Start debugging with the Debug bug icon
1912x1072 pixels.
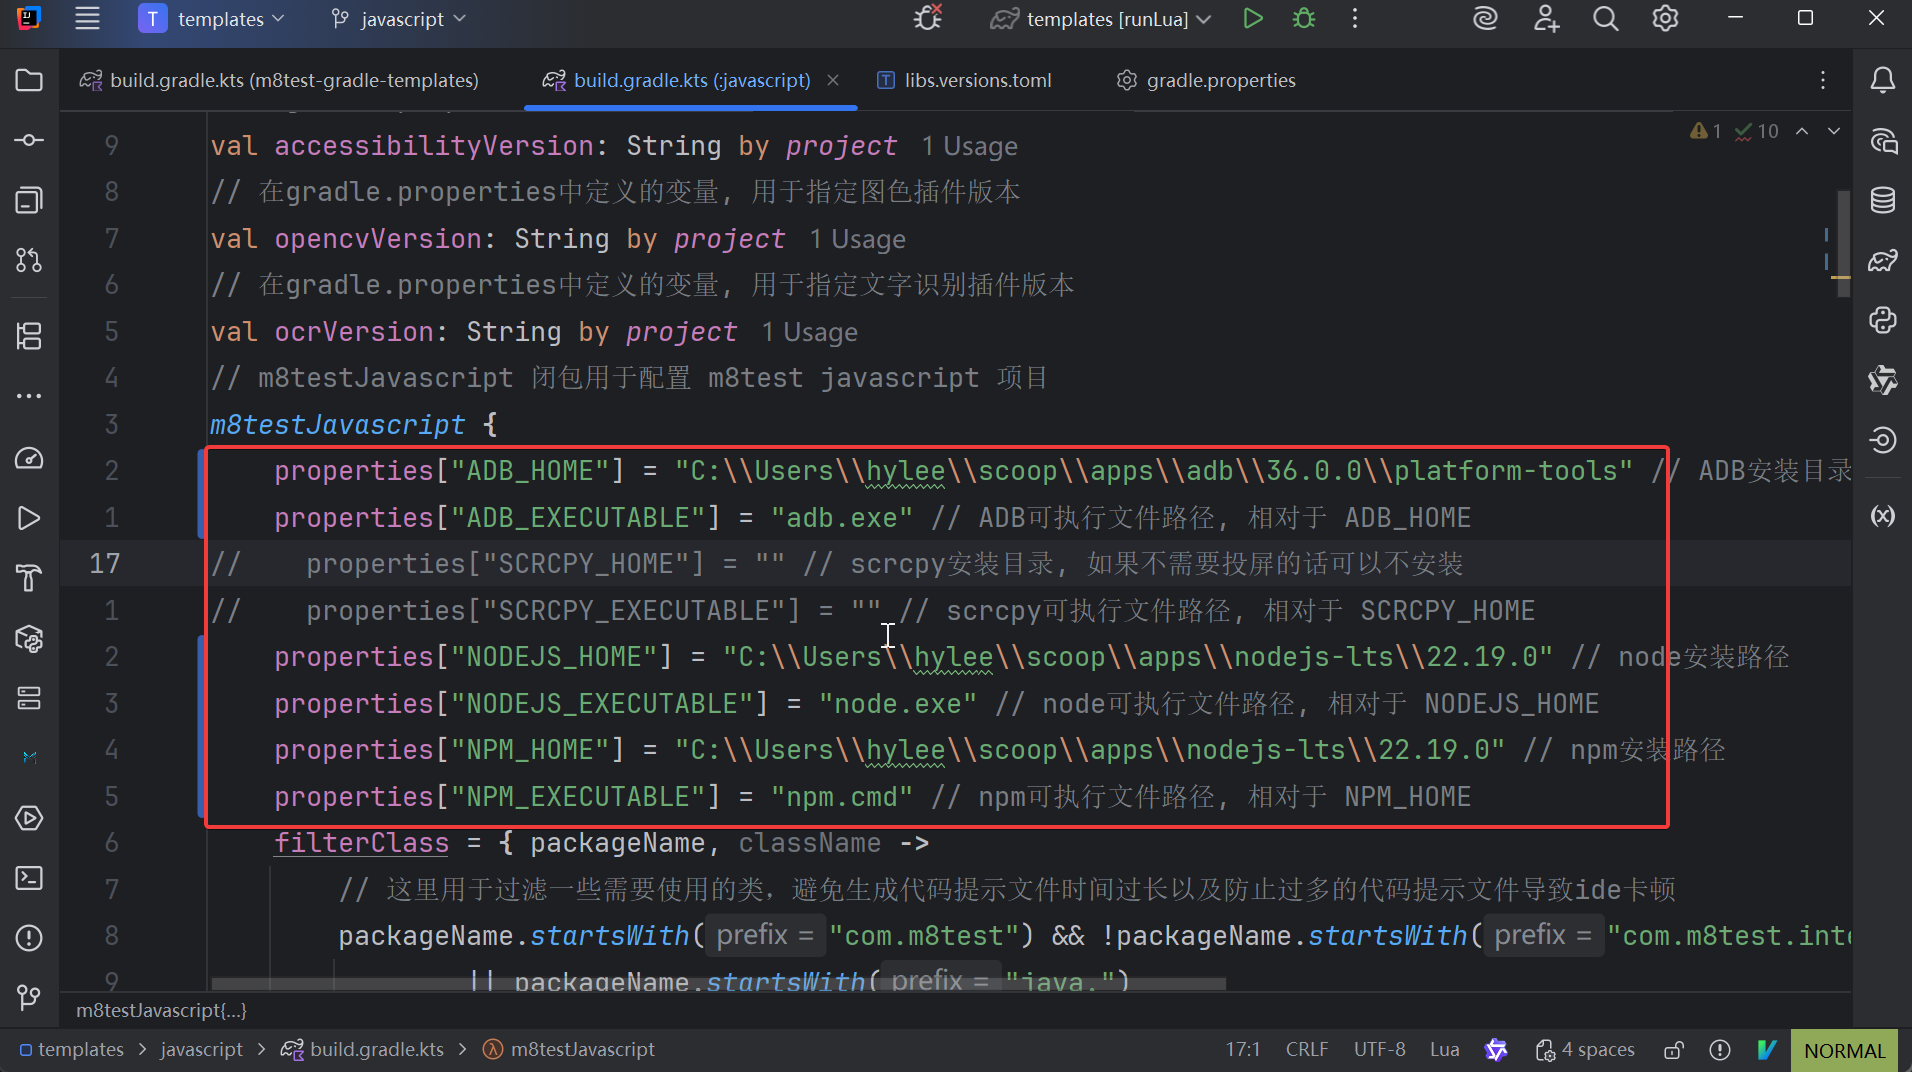tap(1304, 19)
